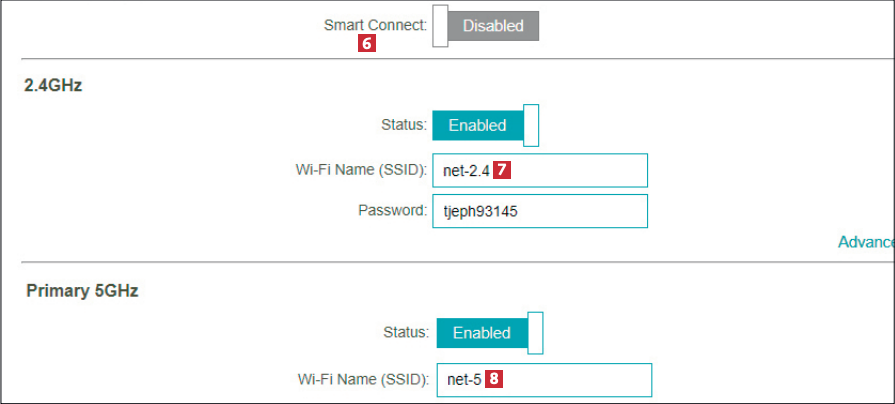The height and width of the screenshot is (404, 895).
Task: Click the Status label under 2.4GHz
Action: (x=404, y=125)
